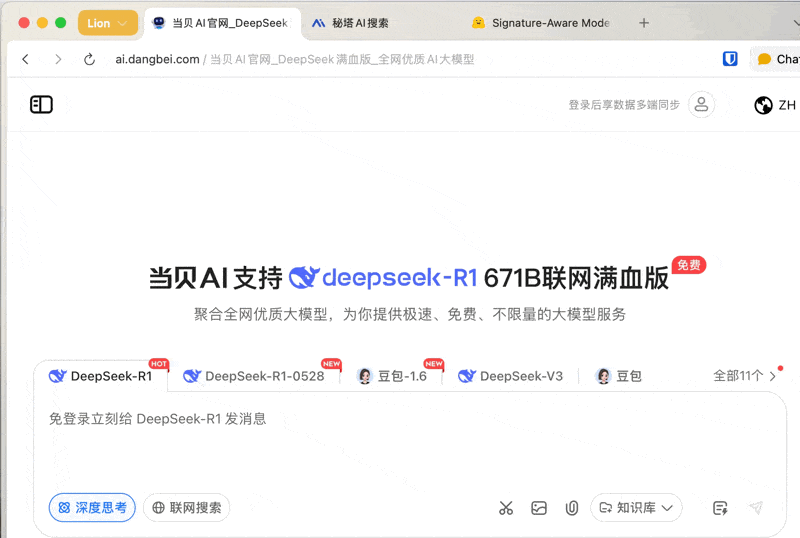Open the 知识库 knowledge base dropdown
Screen dimensions: 800x538
tap(636, 507)
